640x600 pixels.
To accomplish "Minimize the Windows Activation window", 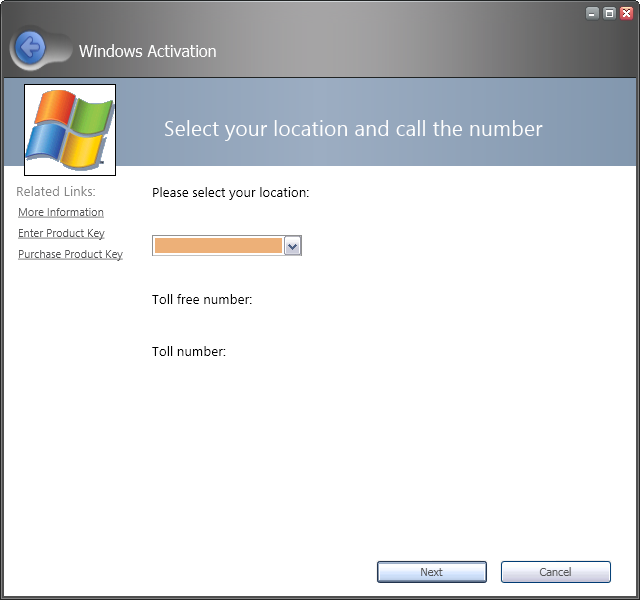I will (x=592, y=13).
